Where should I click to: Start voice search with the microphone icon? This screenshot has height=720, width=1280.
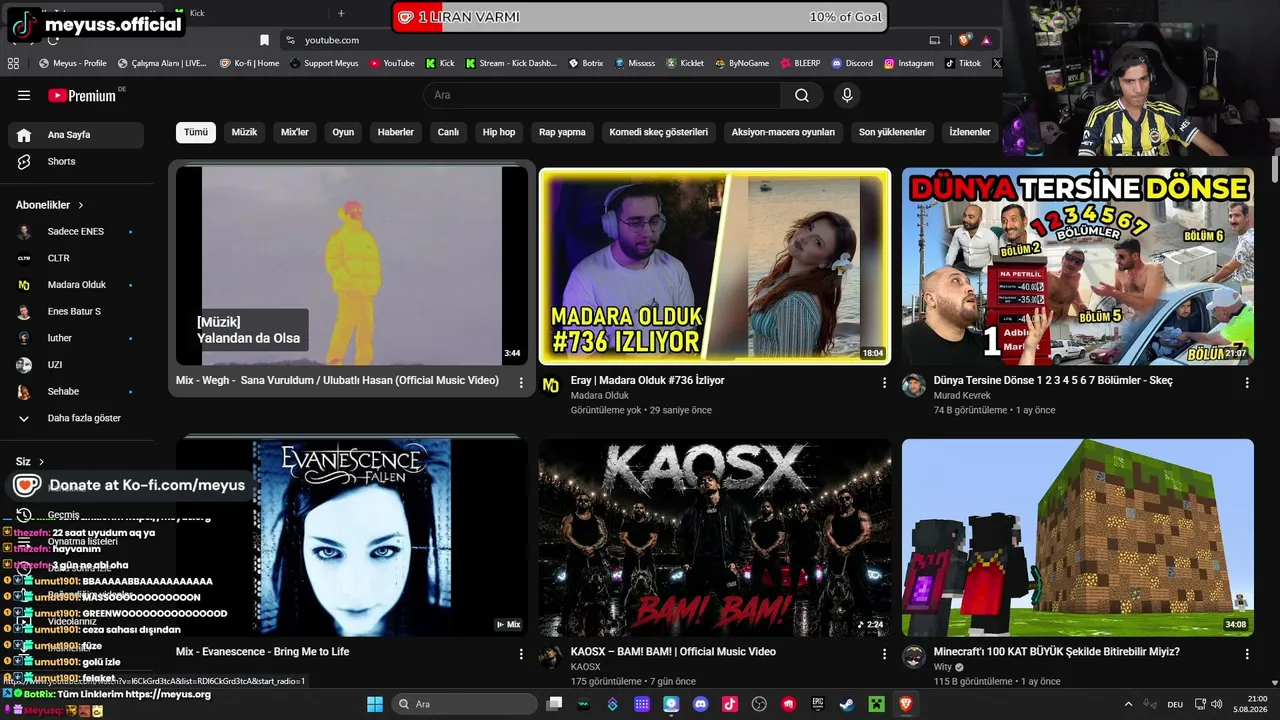847,95
